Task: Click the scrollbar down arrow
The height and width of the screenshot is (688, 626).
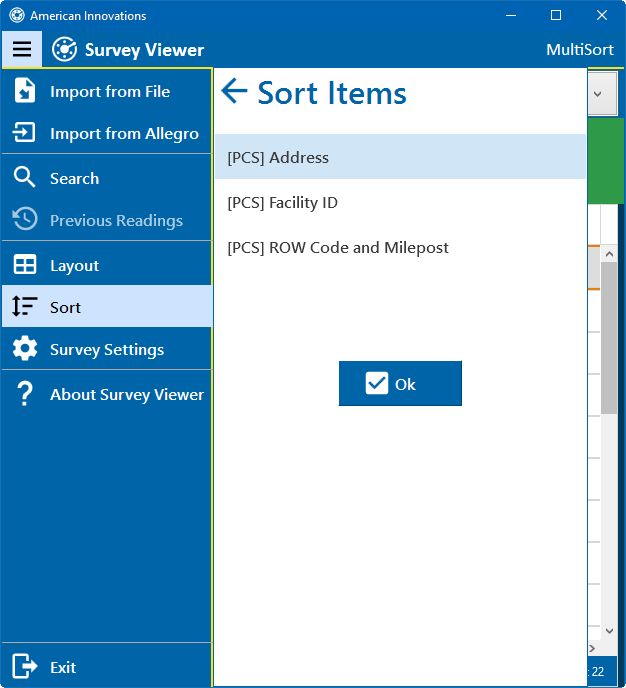Action: 609,631
